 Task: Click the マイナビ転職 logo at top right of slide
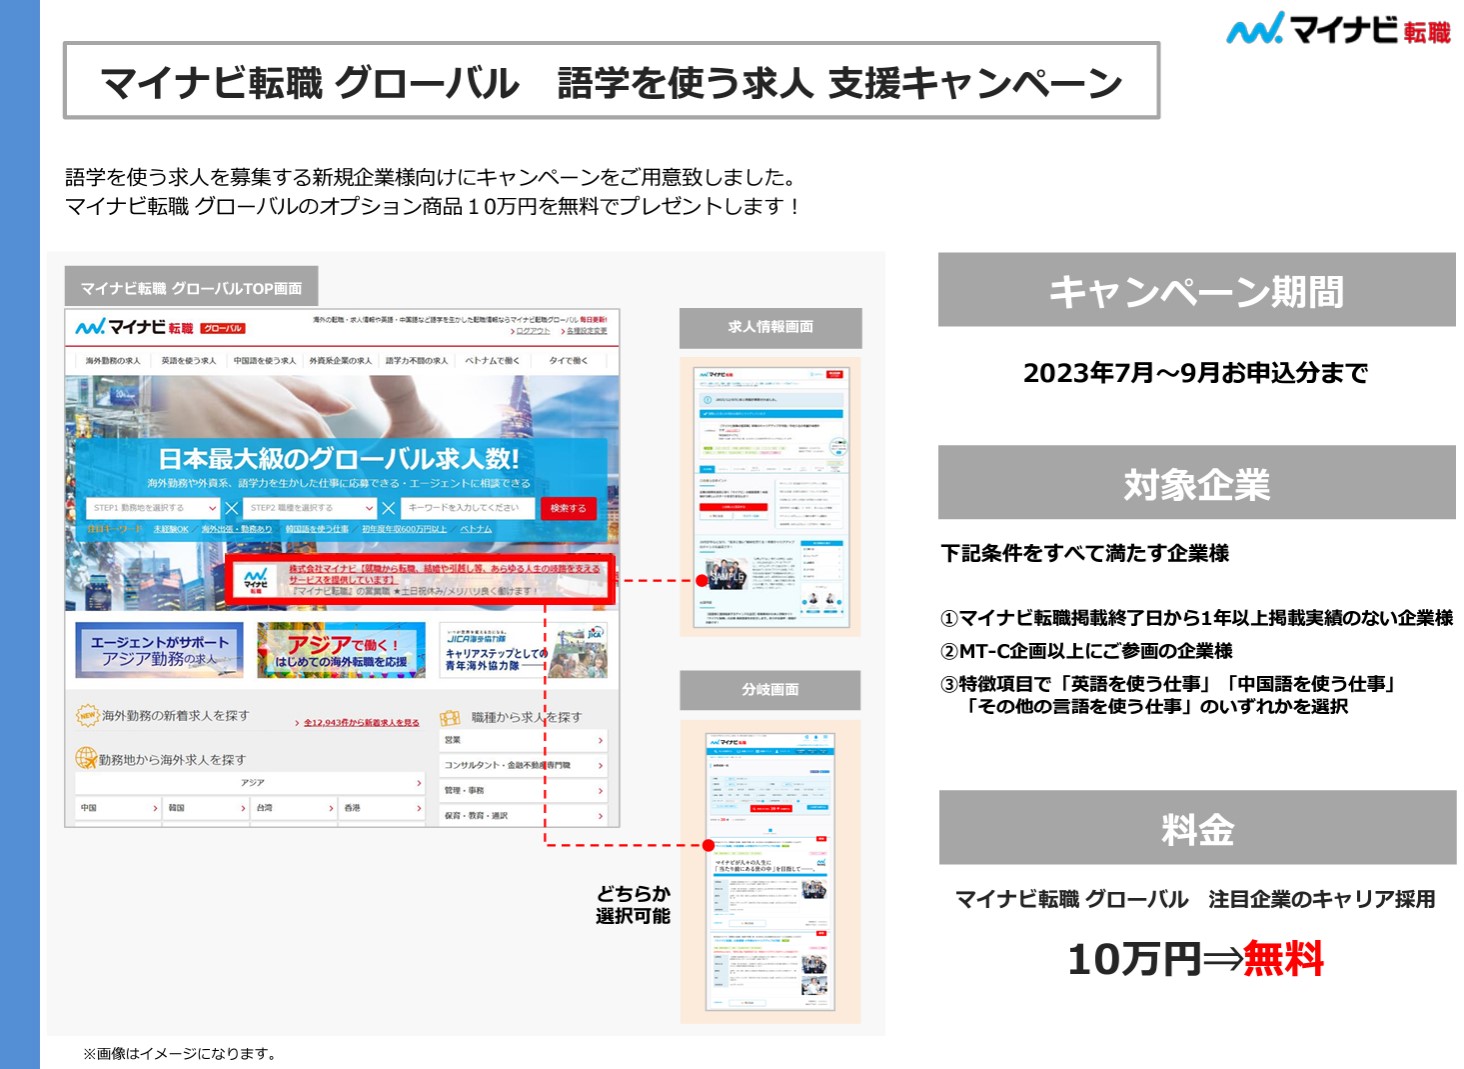1338,30
